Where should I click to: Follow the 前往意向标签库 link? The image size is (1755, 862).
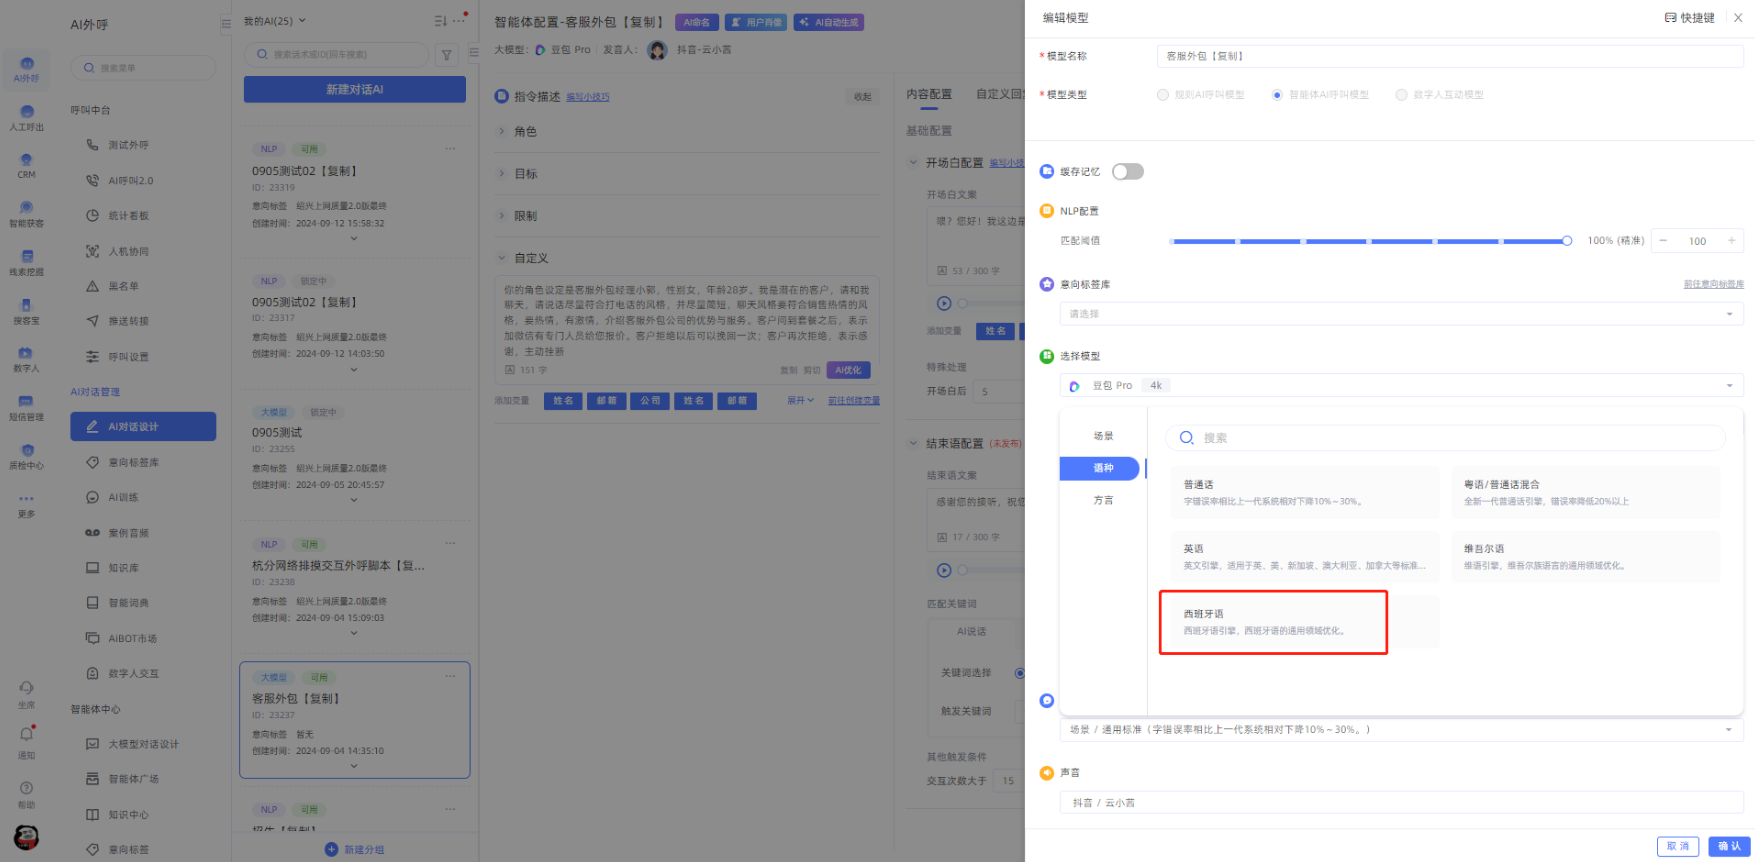1713,285
